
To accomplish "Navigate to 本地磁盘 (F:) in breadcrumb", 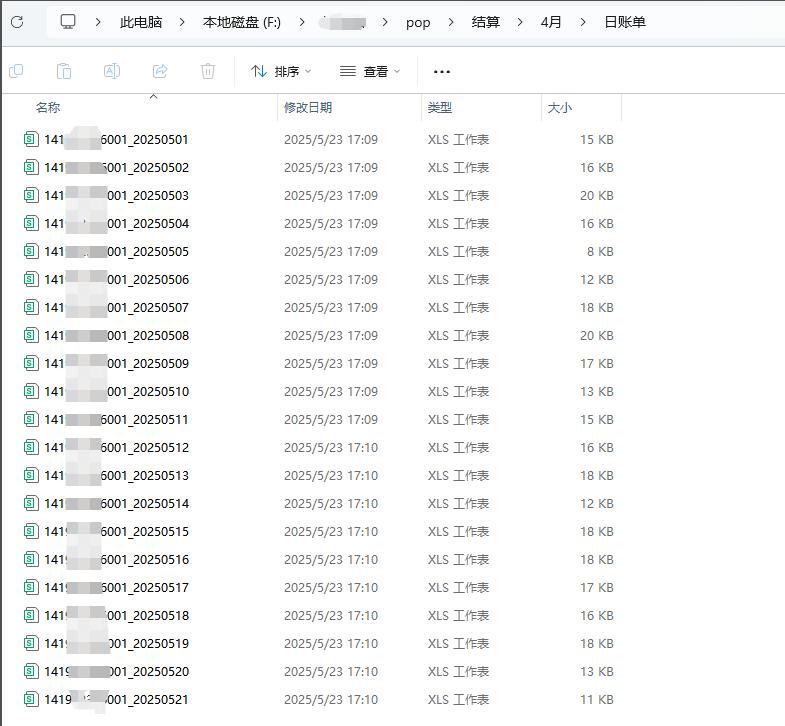I will coord(242,22).
